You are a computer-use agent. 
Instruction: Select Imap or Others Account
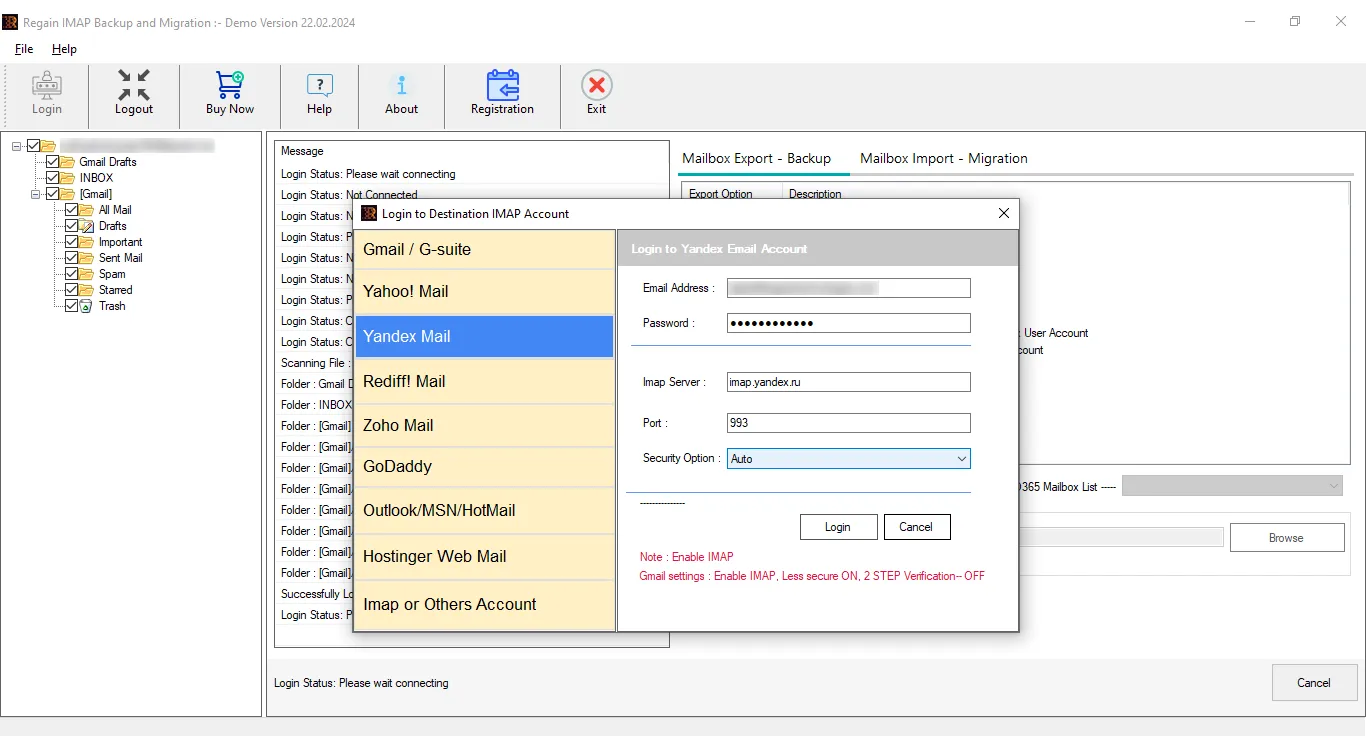click(x=485, y=604)
